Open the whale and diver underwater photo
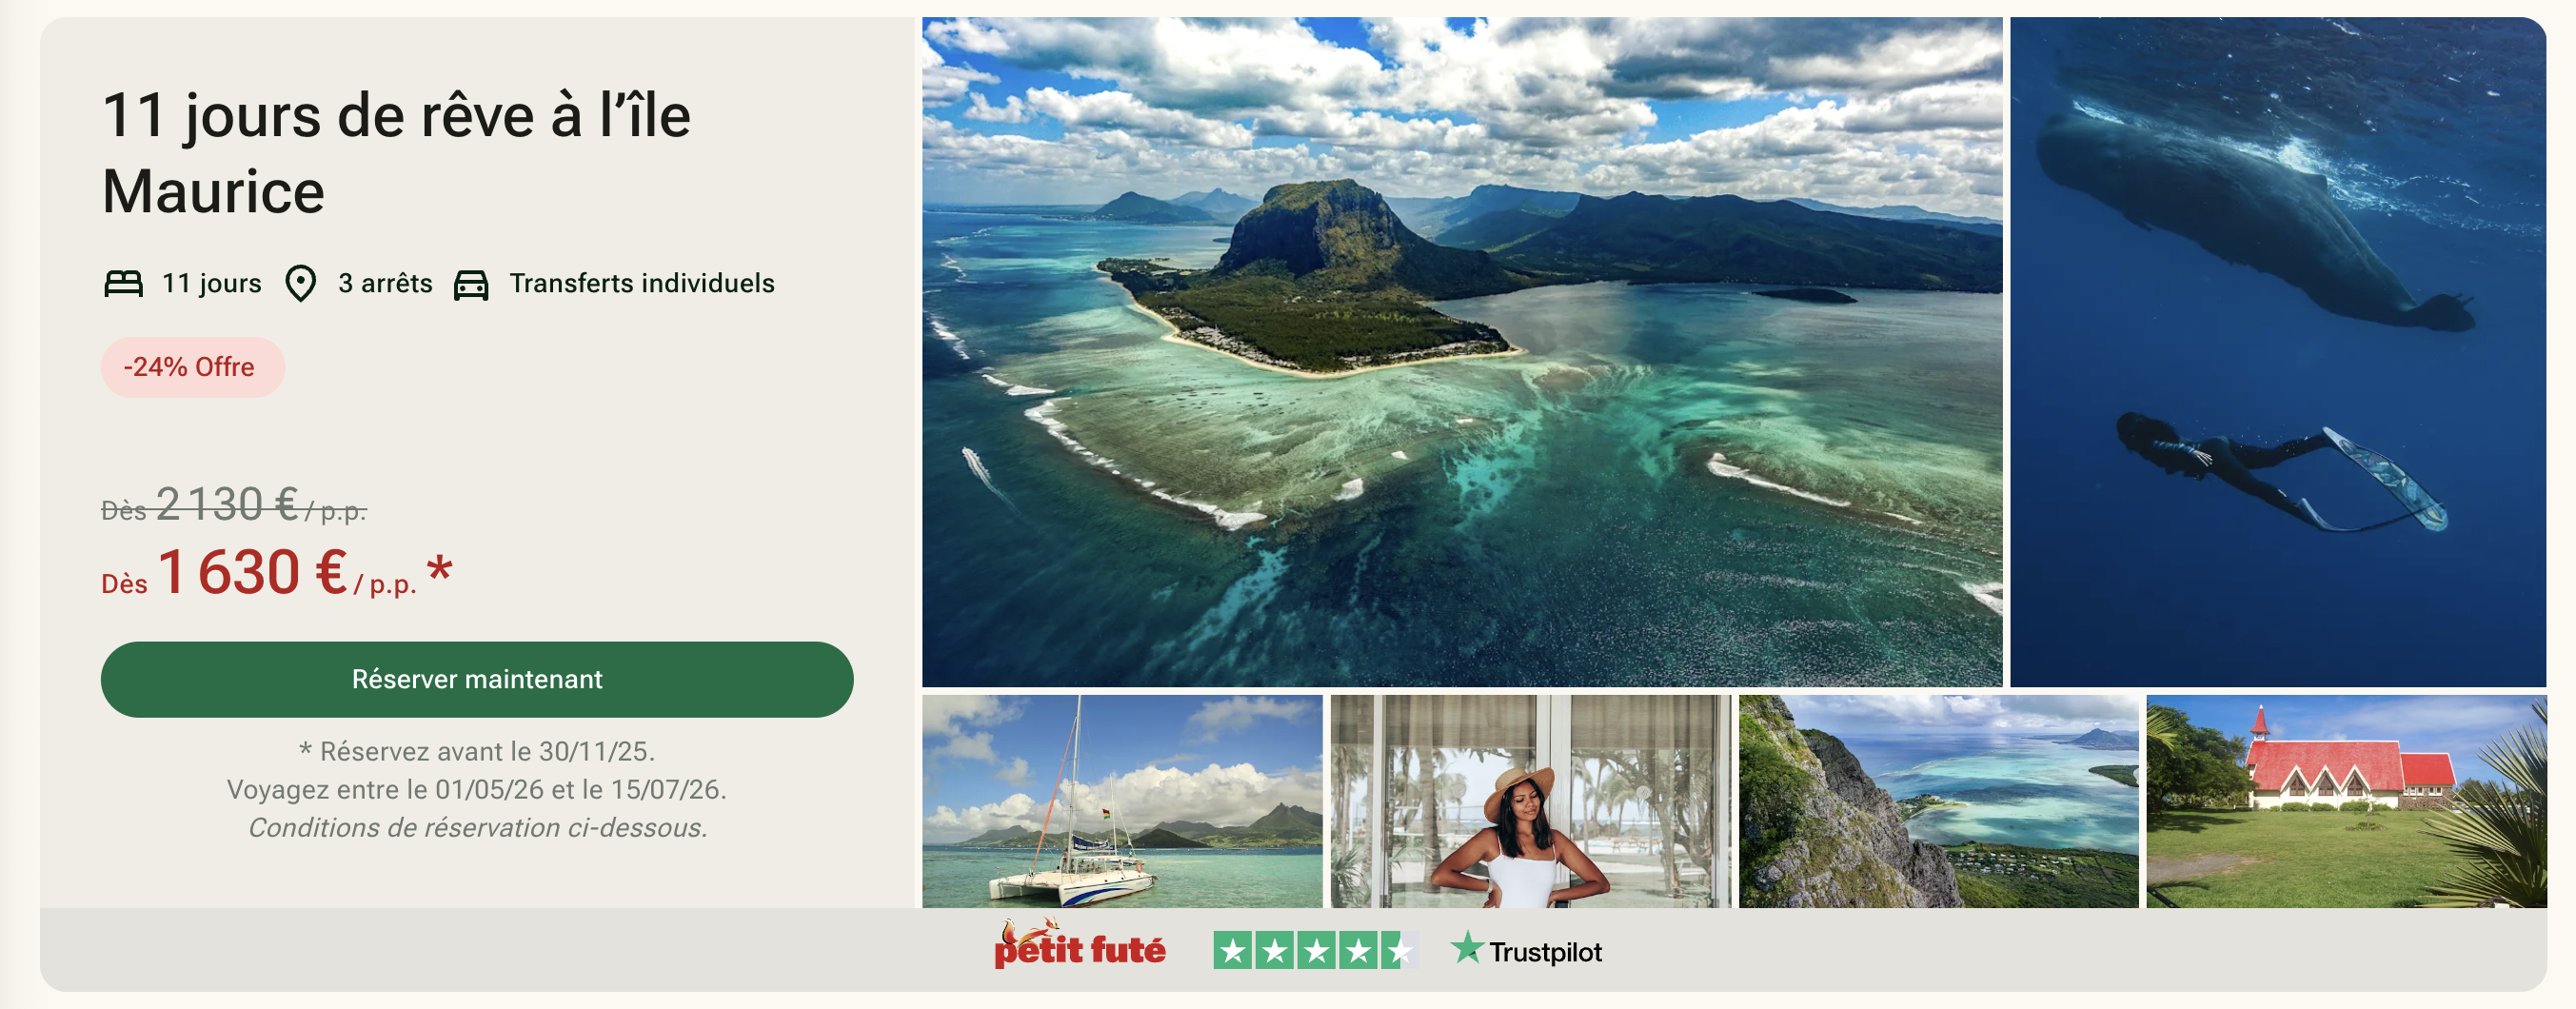The height and width of the screenshot is (1009, 2576). pyautogui.click(x=2278, y=351)
